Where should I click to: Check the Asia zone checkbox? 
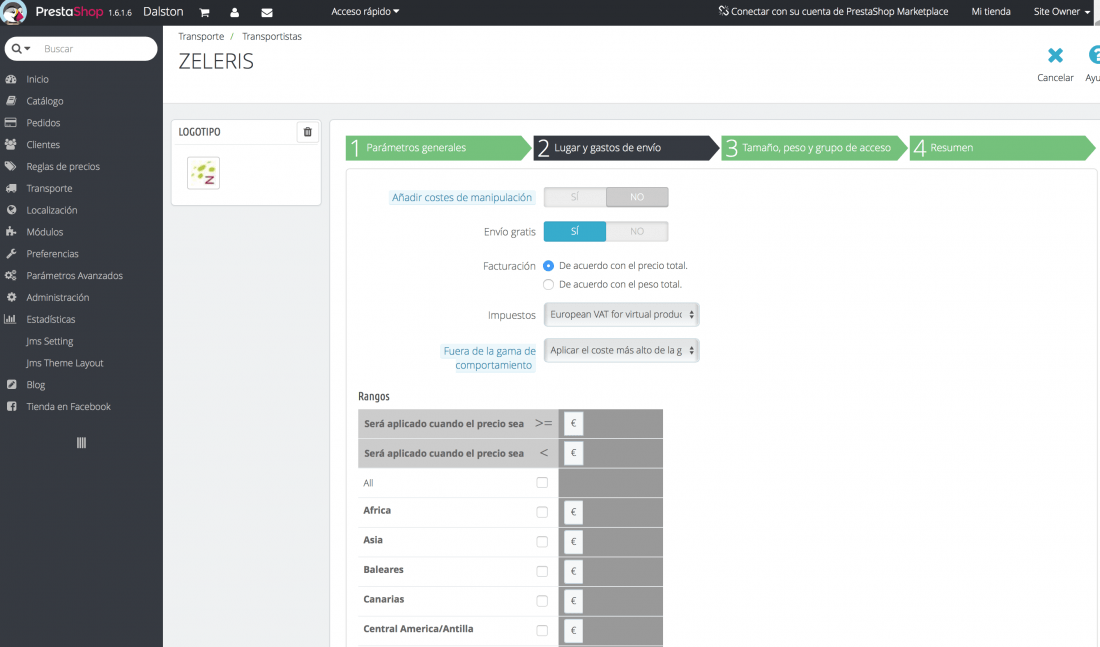(542, 542)
